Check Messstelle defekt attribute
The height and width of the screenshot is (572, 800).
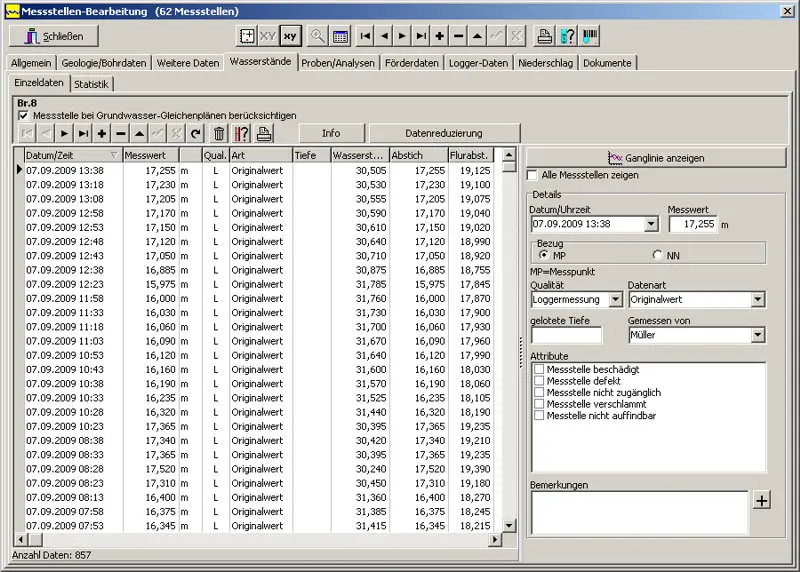539,381
